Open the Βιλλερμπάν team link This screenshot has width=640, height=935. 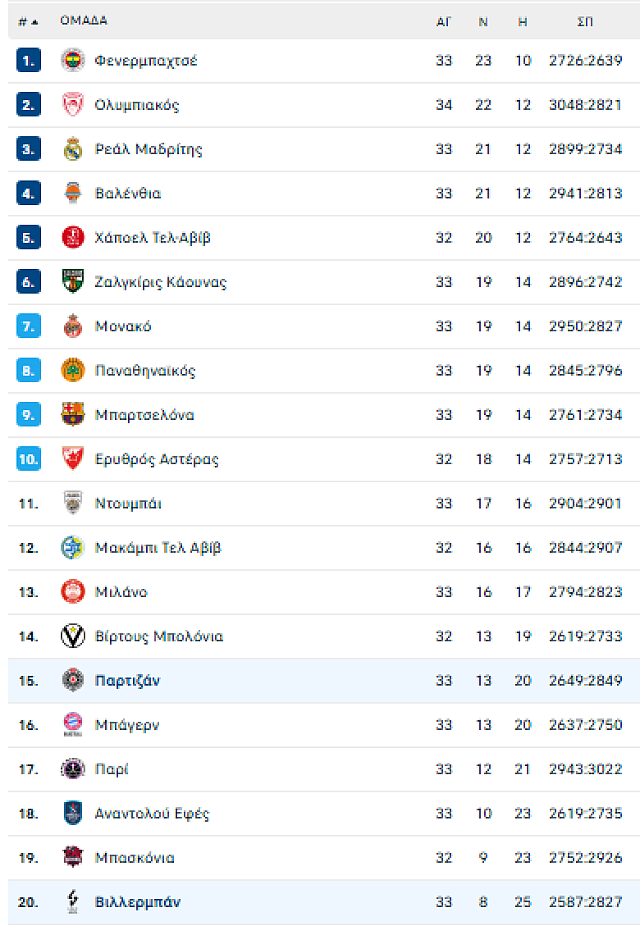(x=137, y=902)
